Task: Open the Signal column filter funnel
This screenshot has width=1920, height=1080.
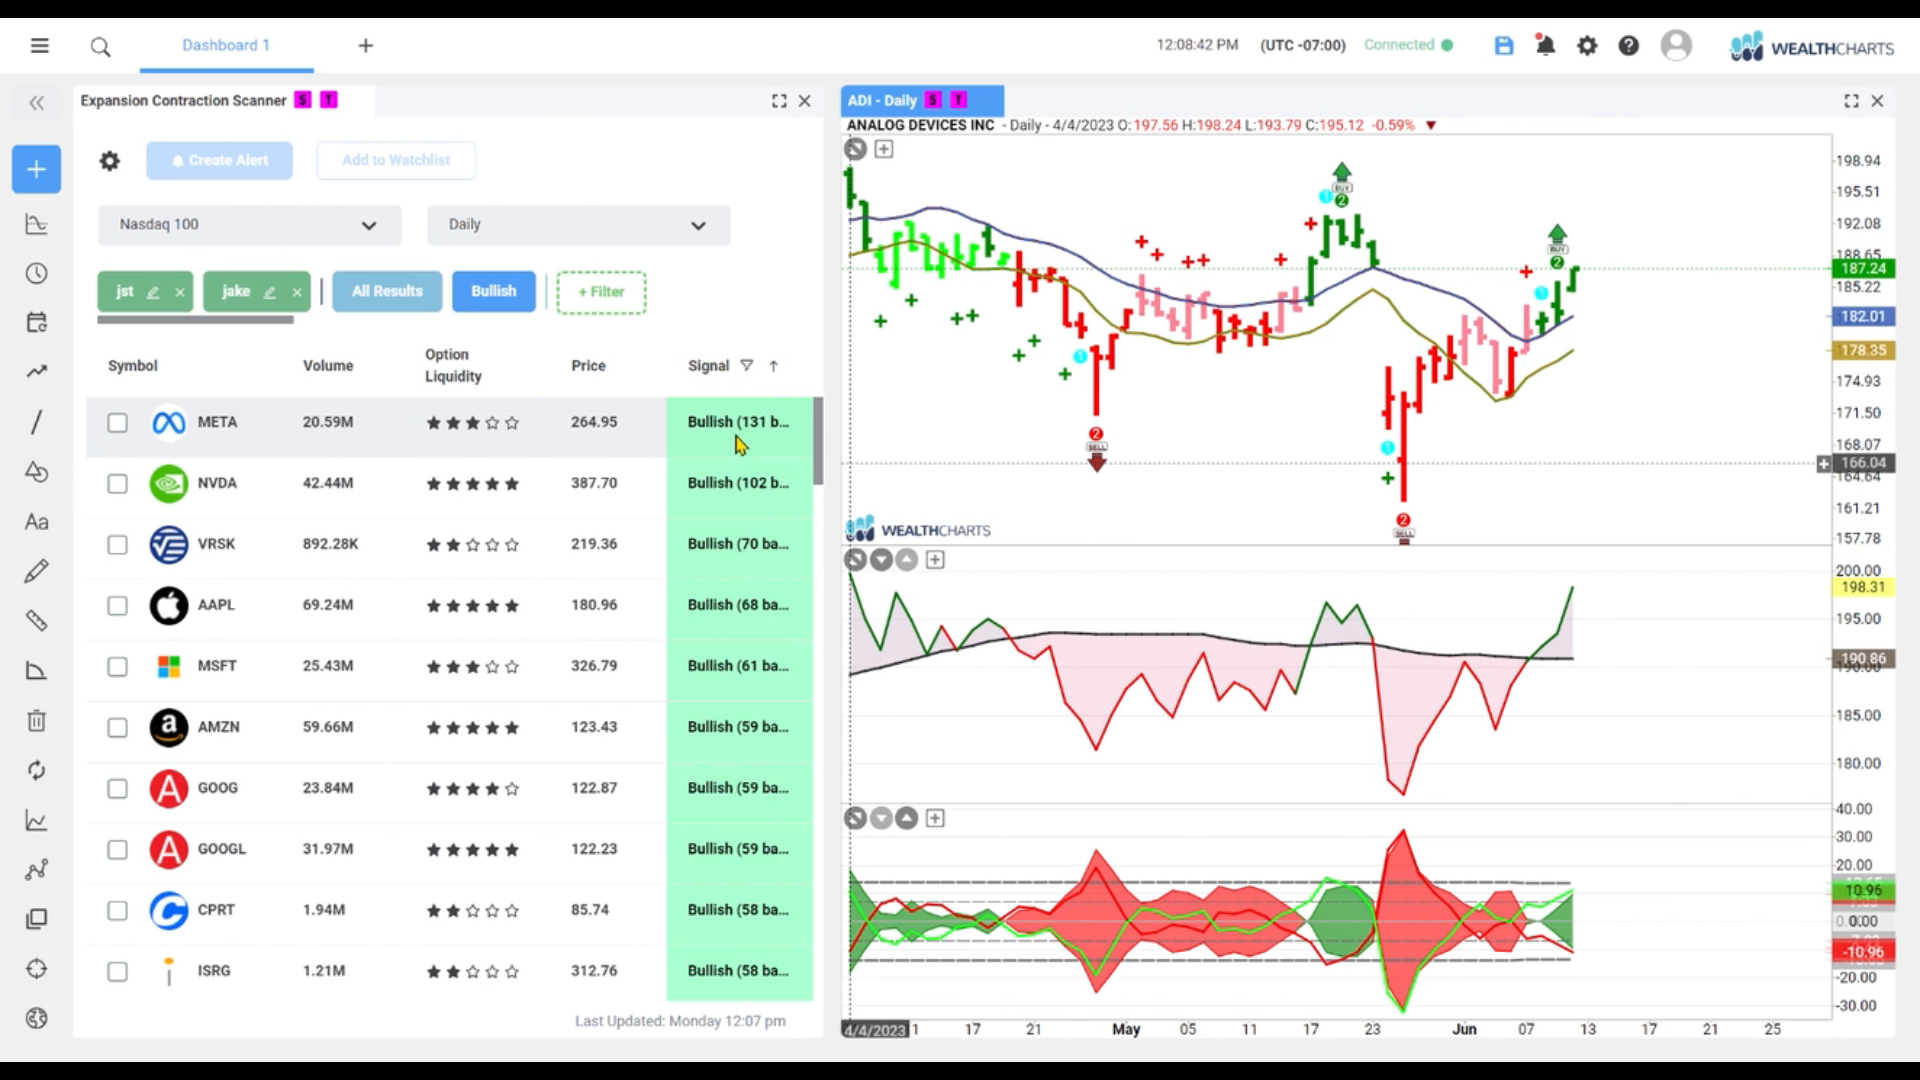Action: click(x=746, y=366)
